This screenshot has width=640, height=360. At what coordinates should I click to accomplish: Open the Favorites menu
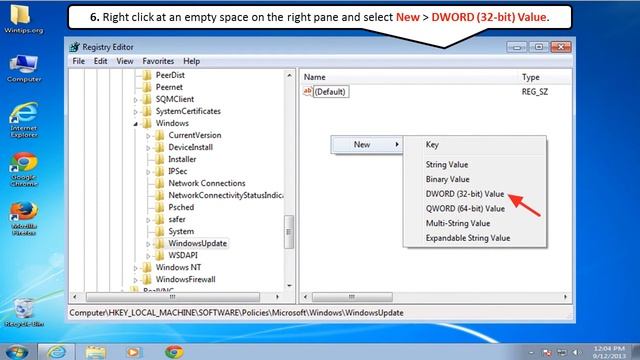(158, 61)
